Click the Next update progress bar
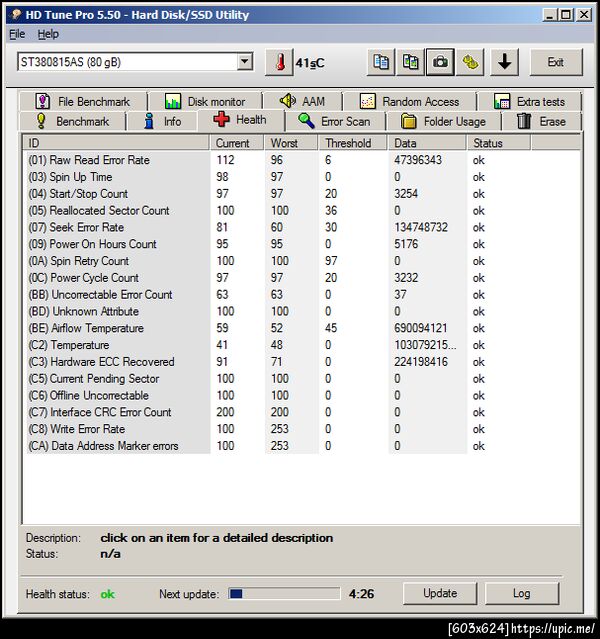This screenshot has width=600, height=639. (284, 594)
